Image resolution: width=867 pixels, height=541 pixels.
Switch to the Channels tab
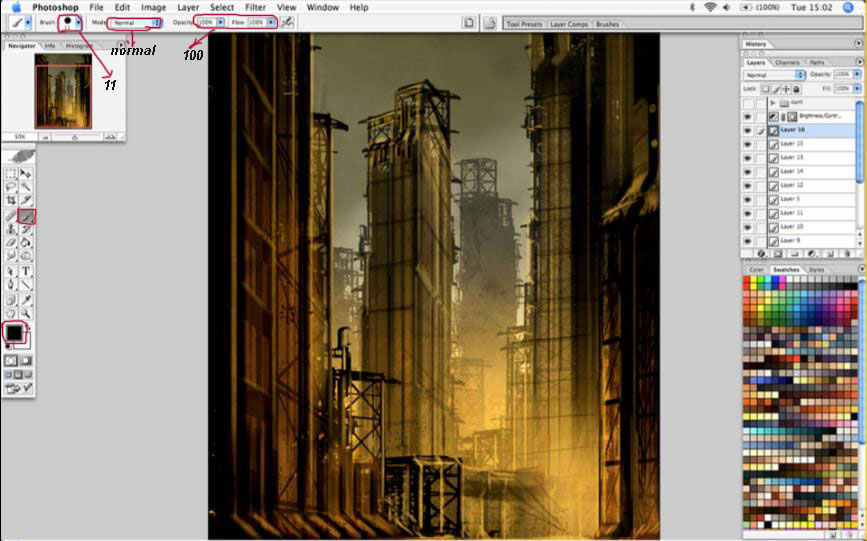click(787, 63)
